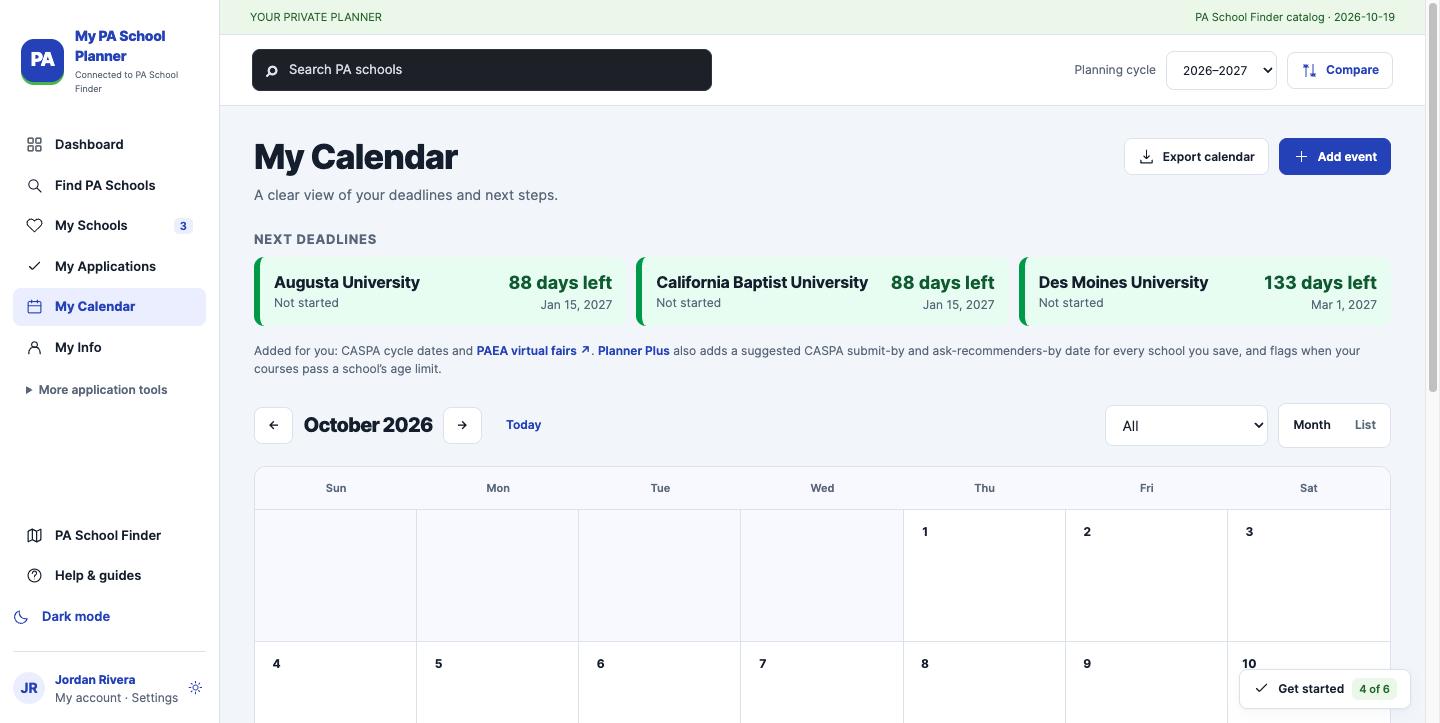Click the PA logo badge
1440x723 pixels.
[42, 60]
